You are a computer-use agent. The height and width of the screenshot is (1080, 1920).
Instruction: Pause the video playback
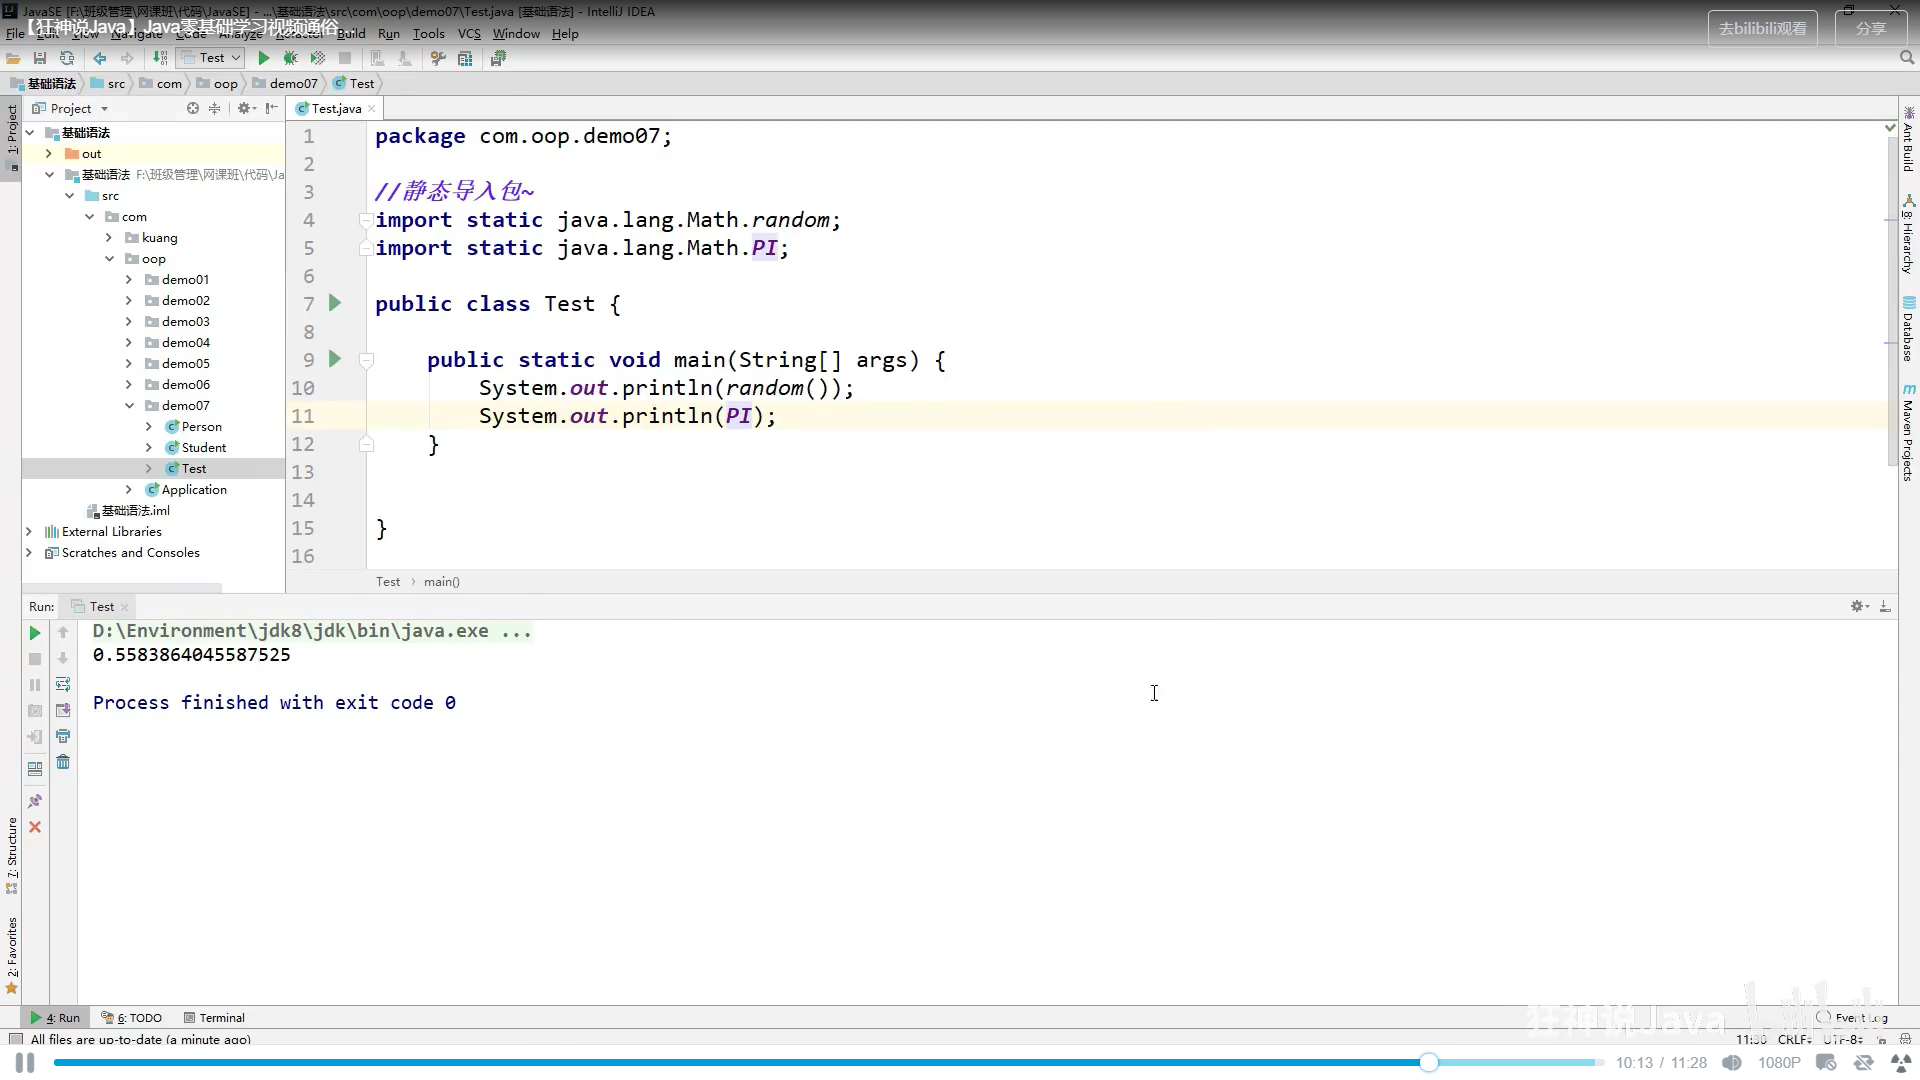(x=25, y=1063)
